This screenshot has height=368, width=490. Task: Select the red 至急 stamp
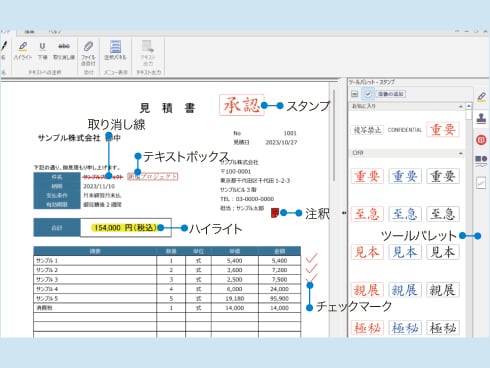pyautogui.click(x=367, y=214)
